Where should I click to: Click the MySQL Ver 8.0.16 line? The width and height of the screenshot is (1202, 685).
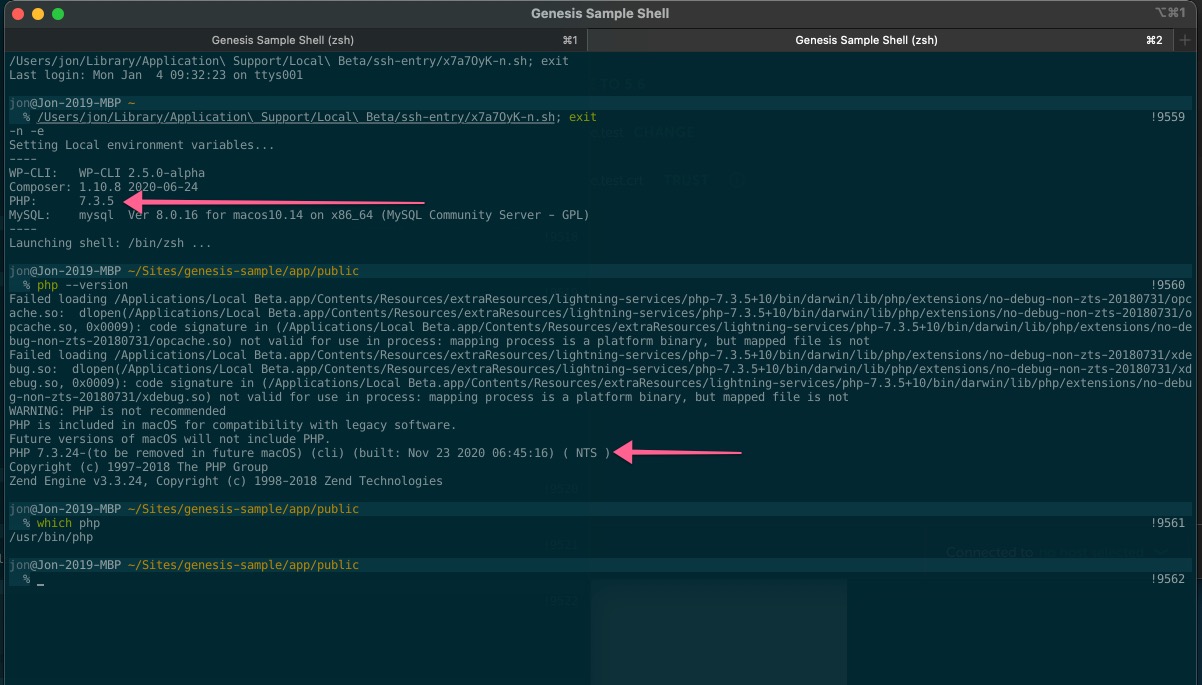299,215
